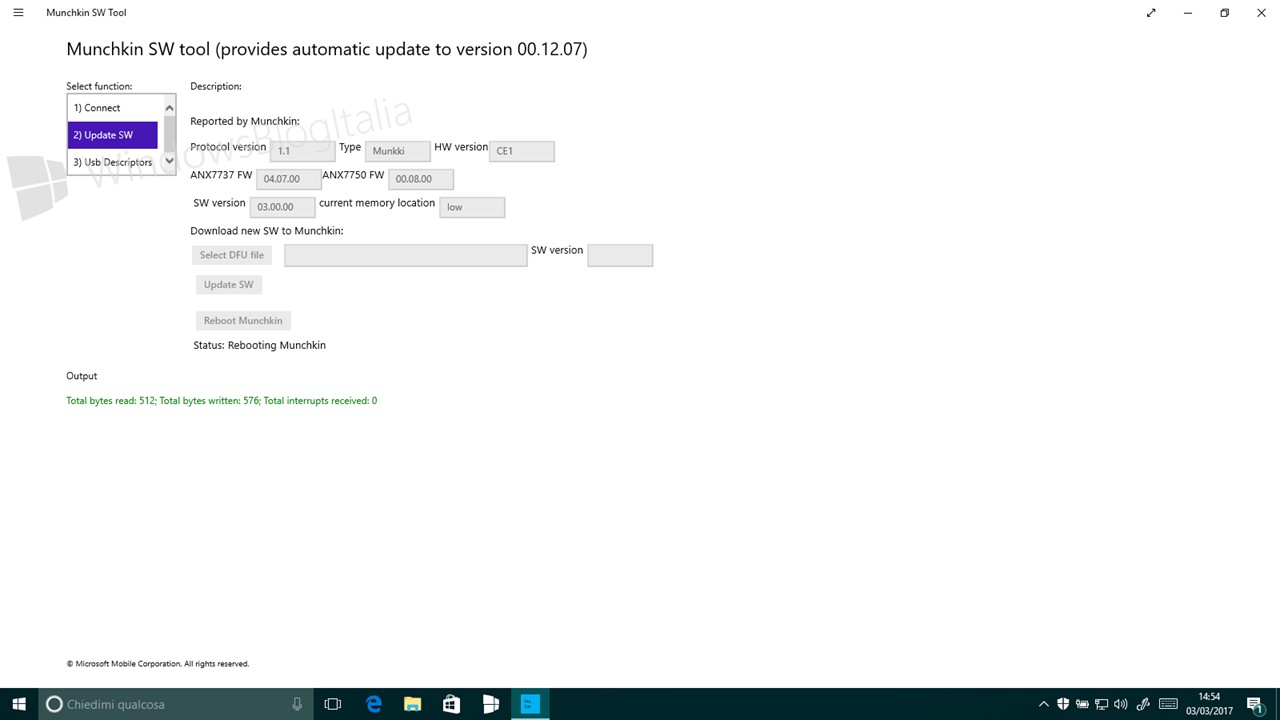Image resolution: width=1280 pixels, height=720 pixels.
Task: Select the '2) Update SW' function
Action: tap(113, 135)
